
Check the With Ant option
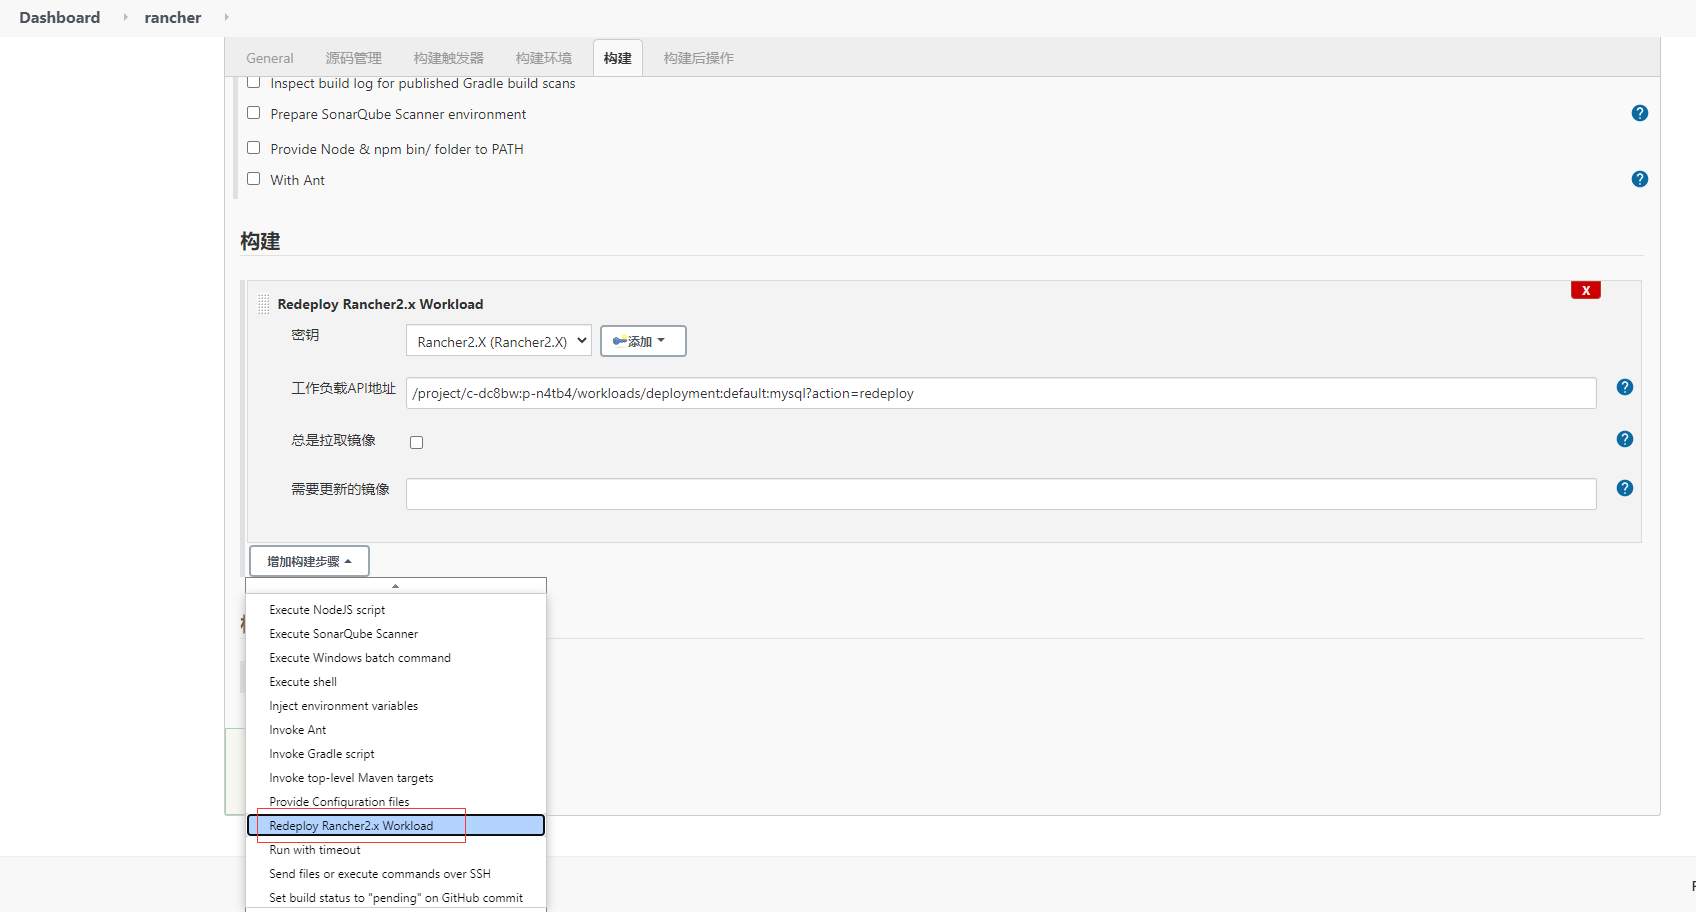point(254,179)
